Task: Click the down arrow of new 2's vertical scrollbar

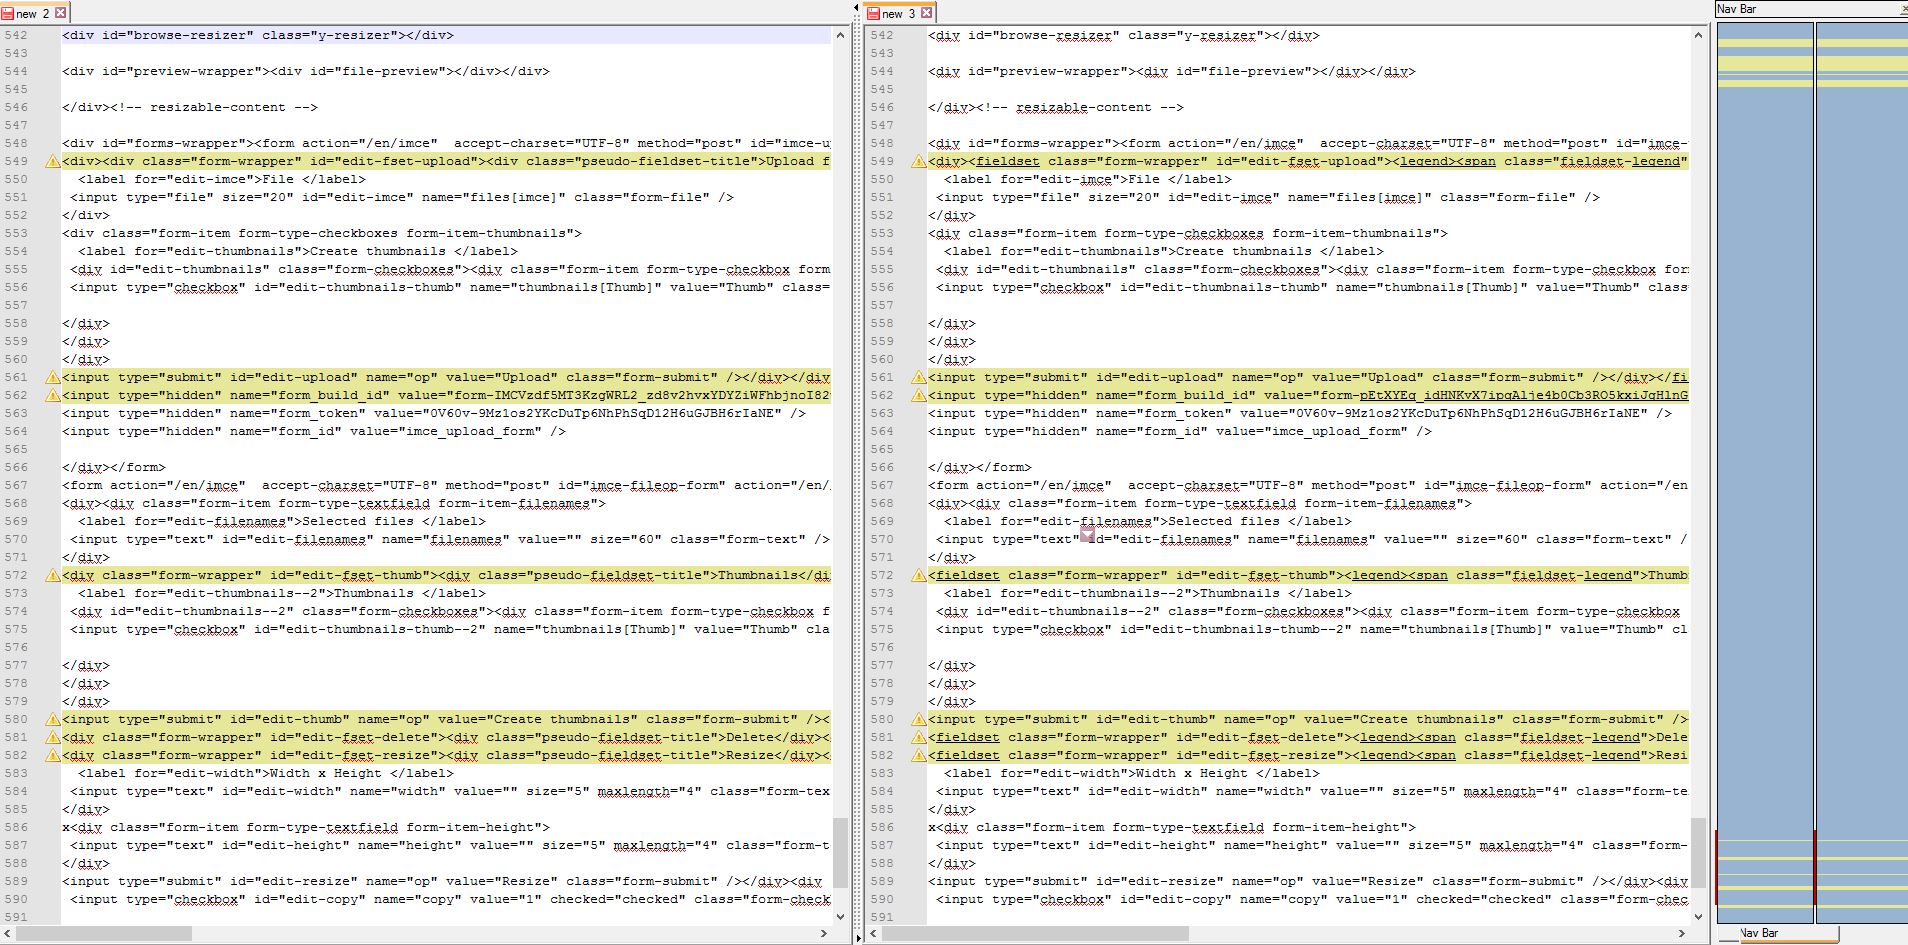Action: (840, 916)
